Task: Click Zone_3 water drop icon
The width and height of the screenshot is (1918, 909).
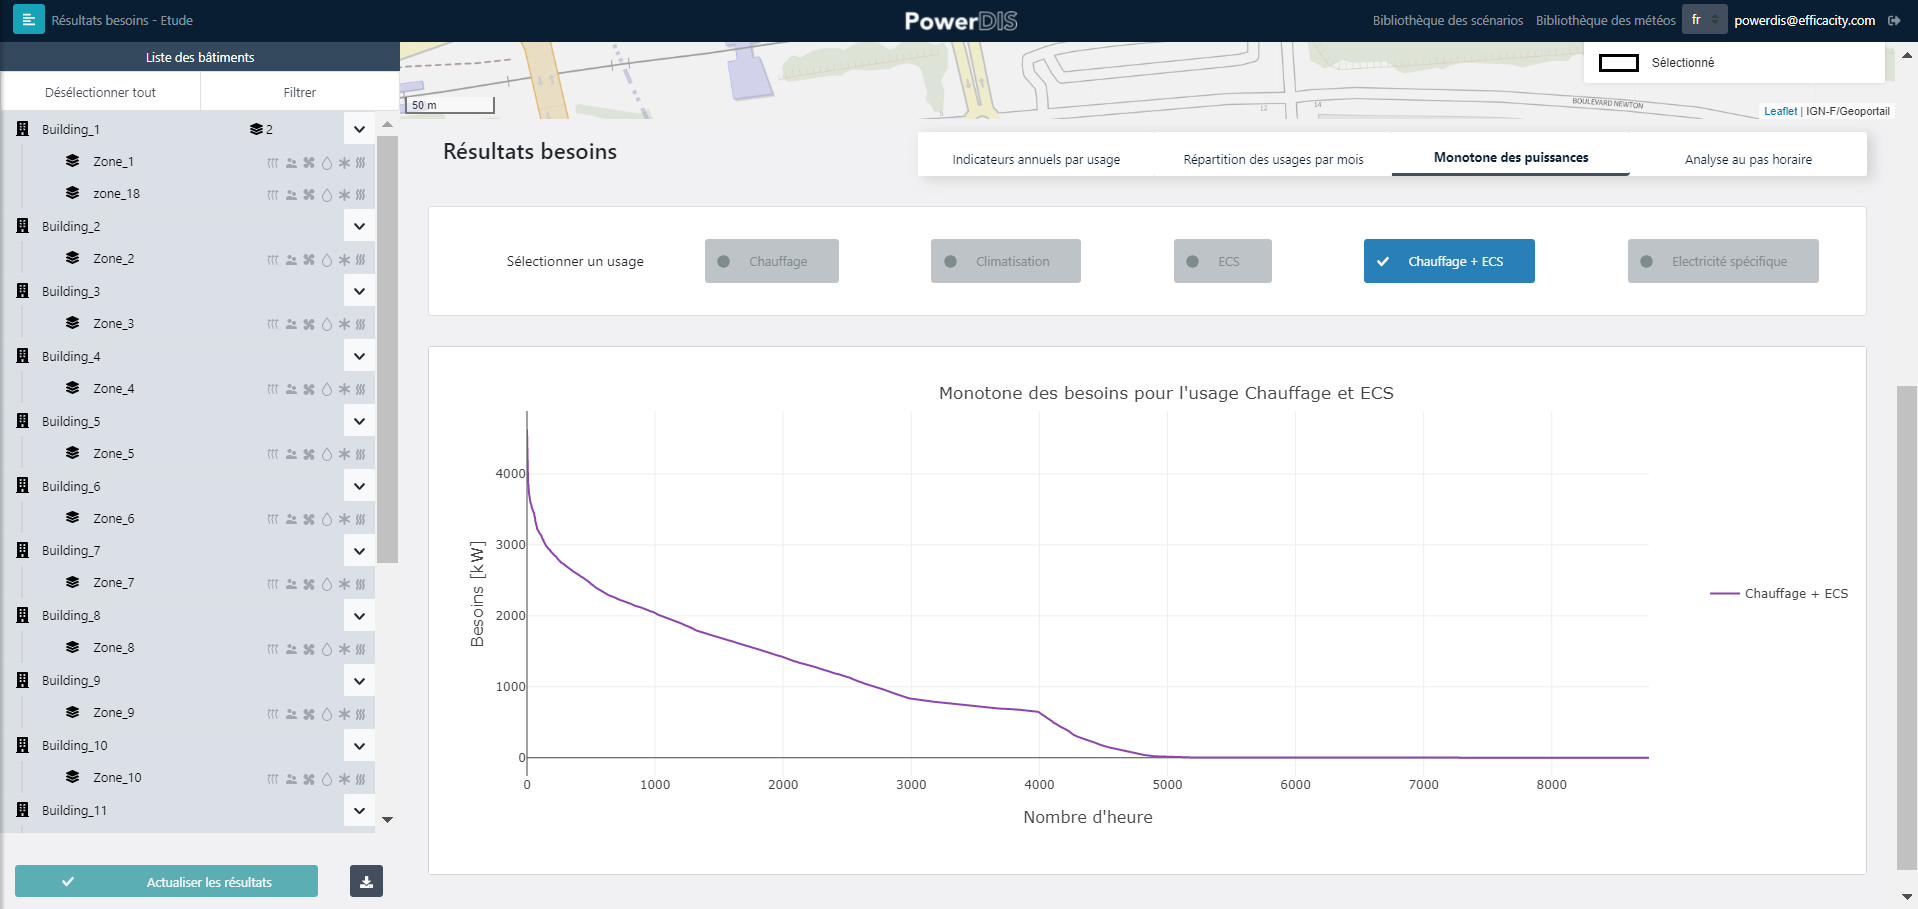Action: 326,324
